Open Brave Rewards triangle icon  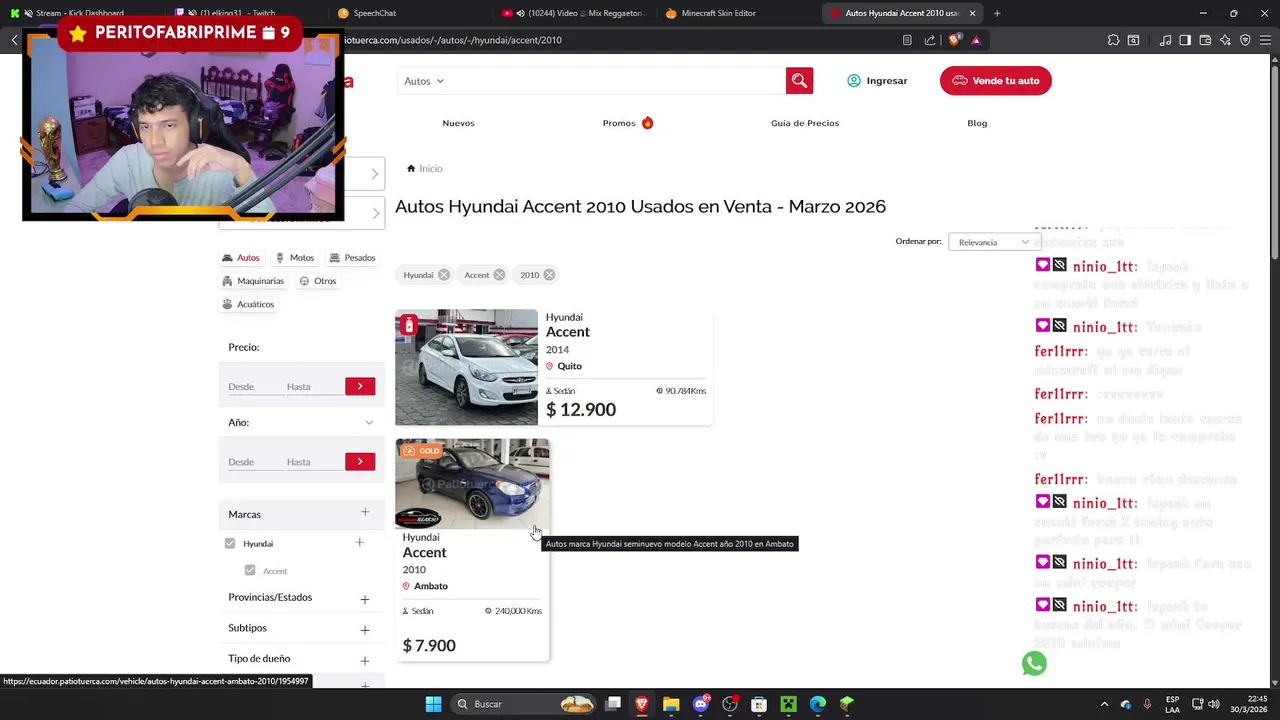[976, 40]
